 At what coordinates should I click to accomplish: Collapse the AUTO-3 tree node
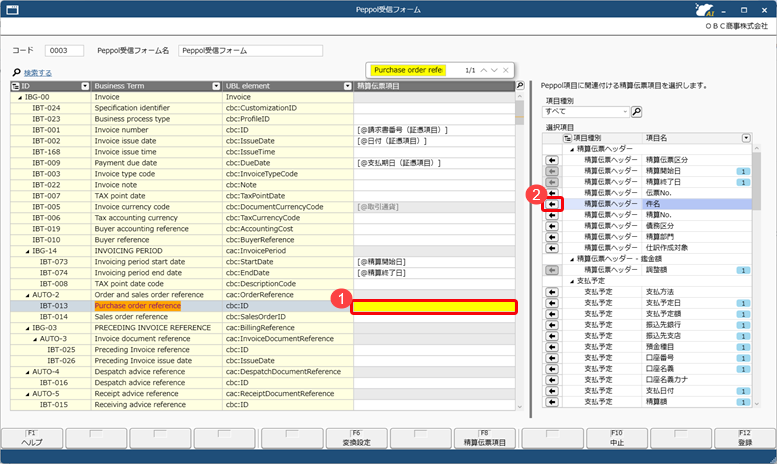(35, 339)
